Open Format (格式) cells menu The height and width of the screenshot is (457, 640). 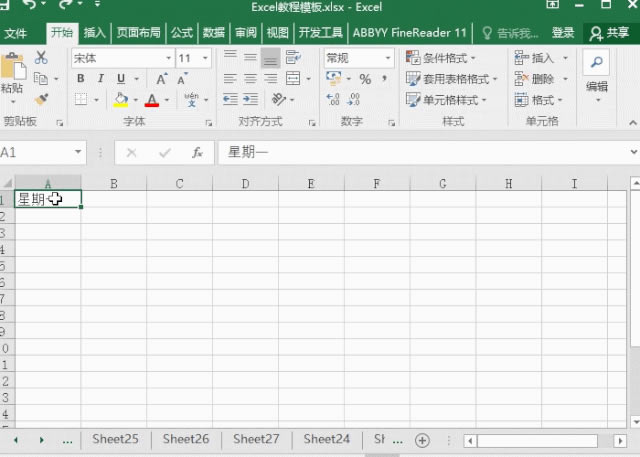[538, 100]
